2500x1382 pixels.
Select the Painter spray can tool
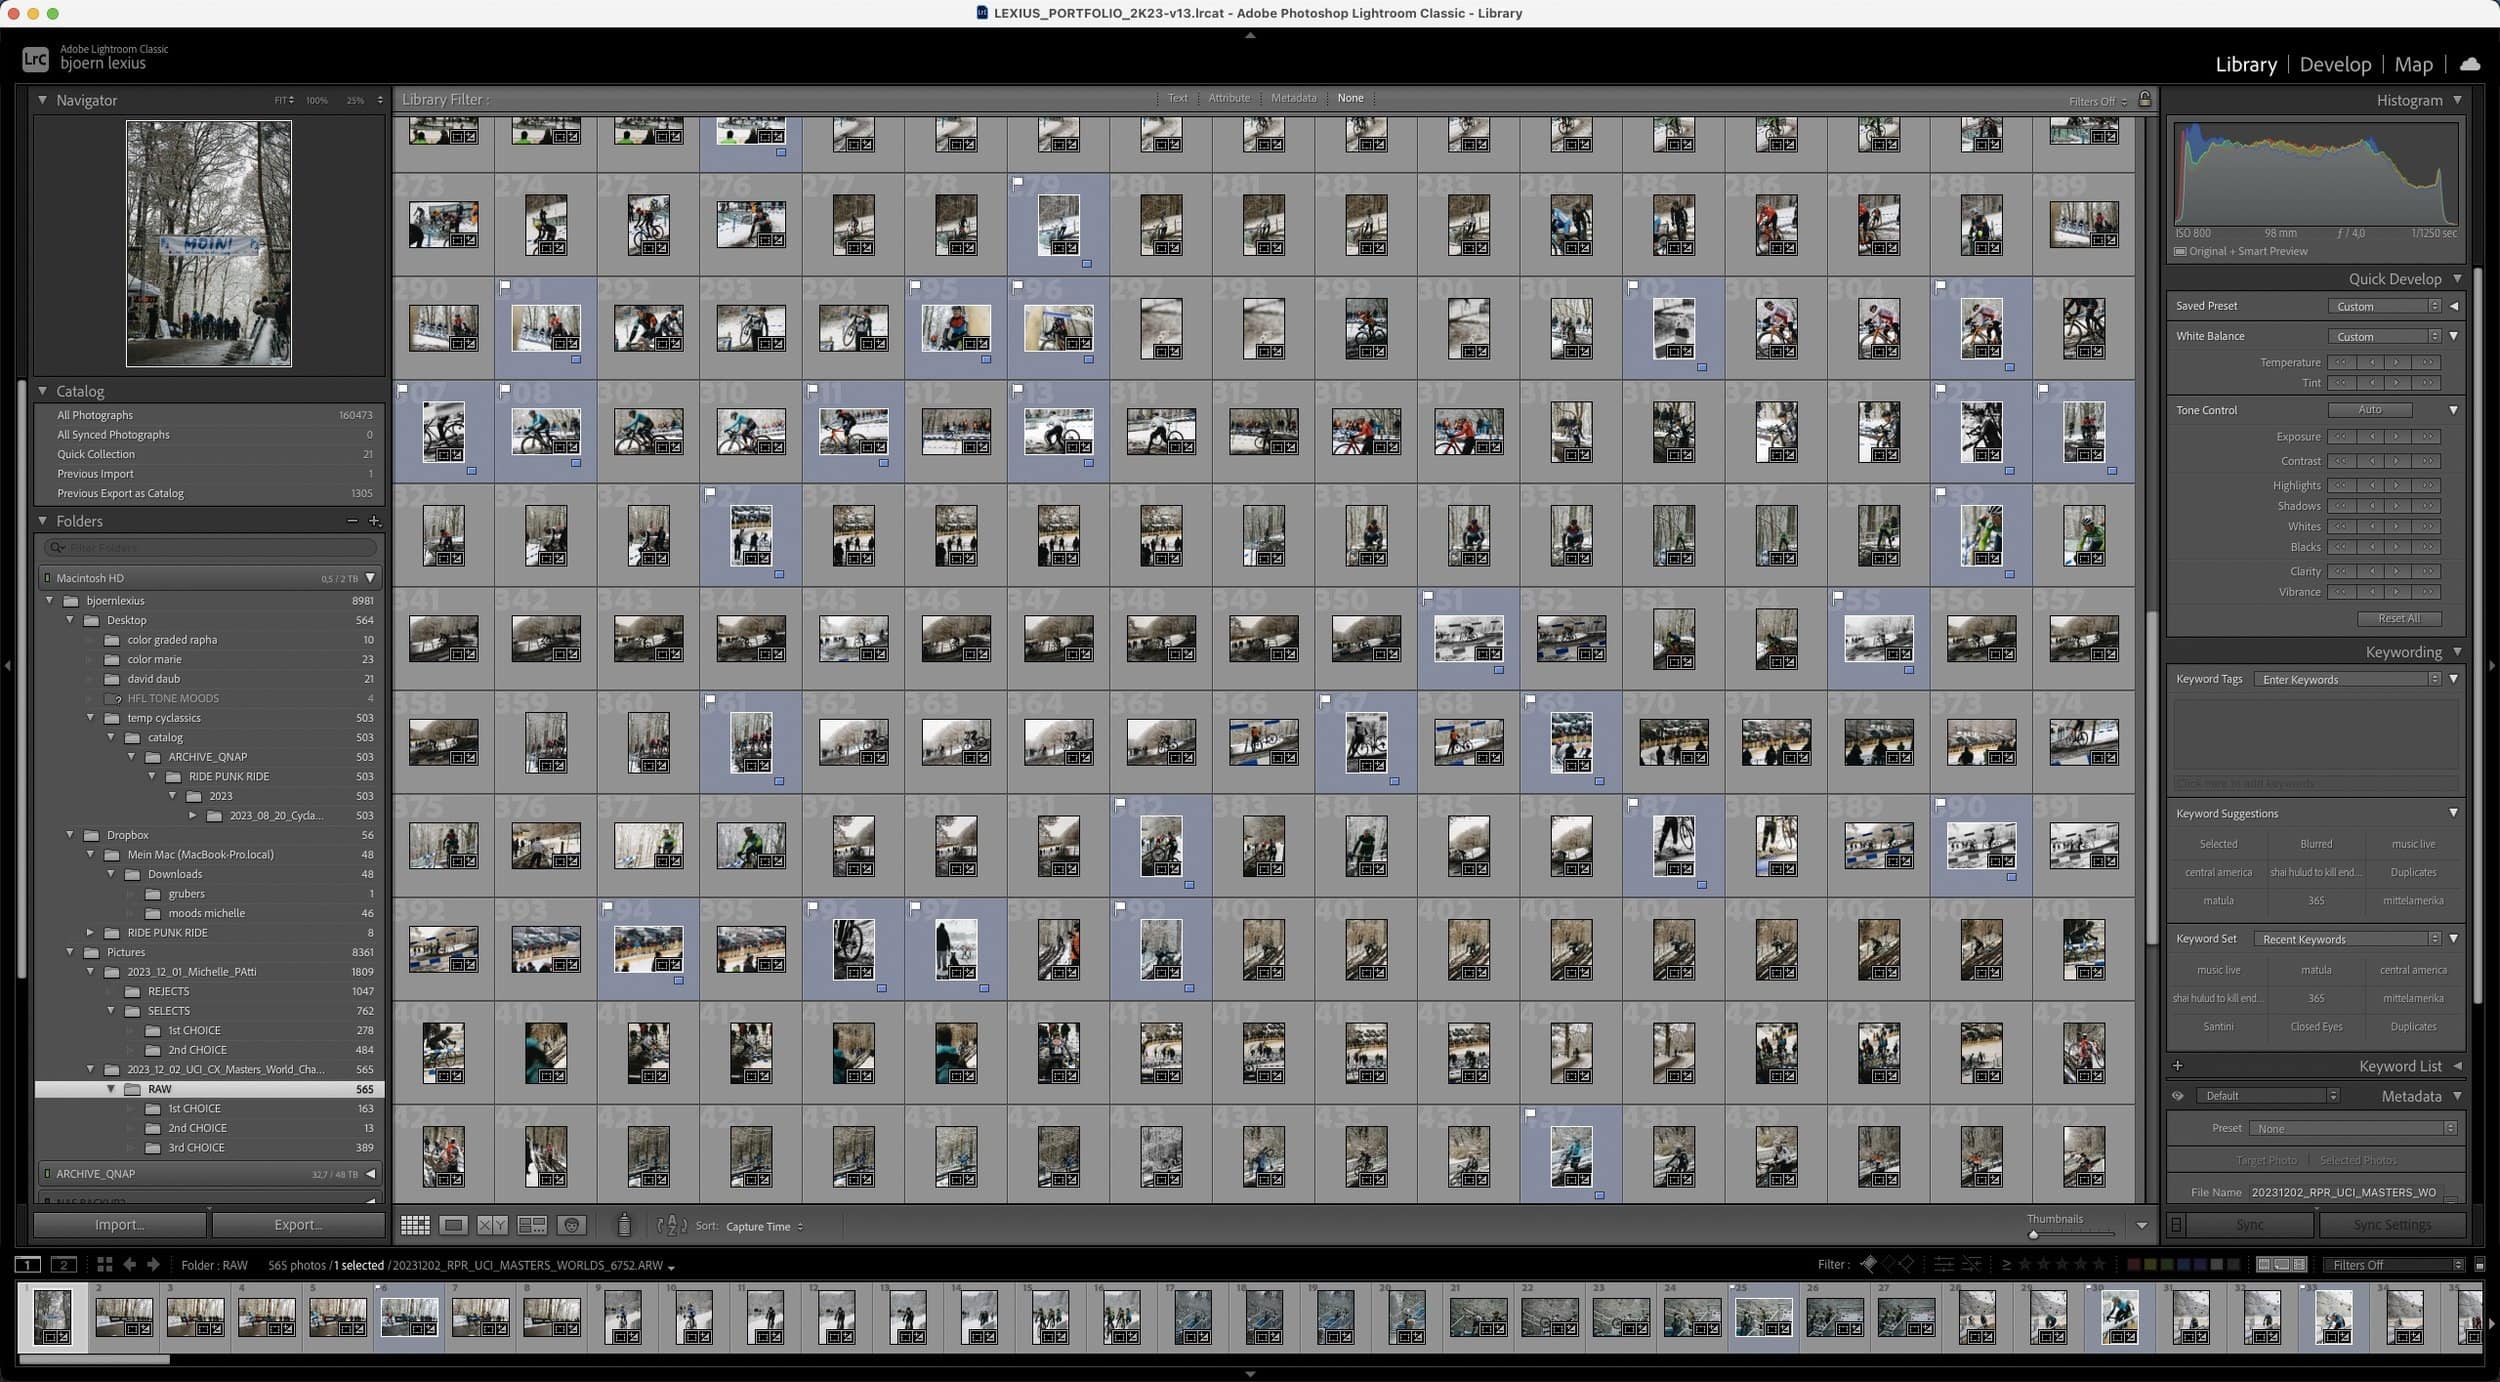coord(624,1225)
